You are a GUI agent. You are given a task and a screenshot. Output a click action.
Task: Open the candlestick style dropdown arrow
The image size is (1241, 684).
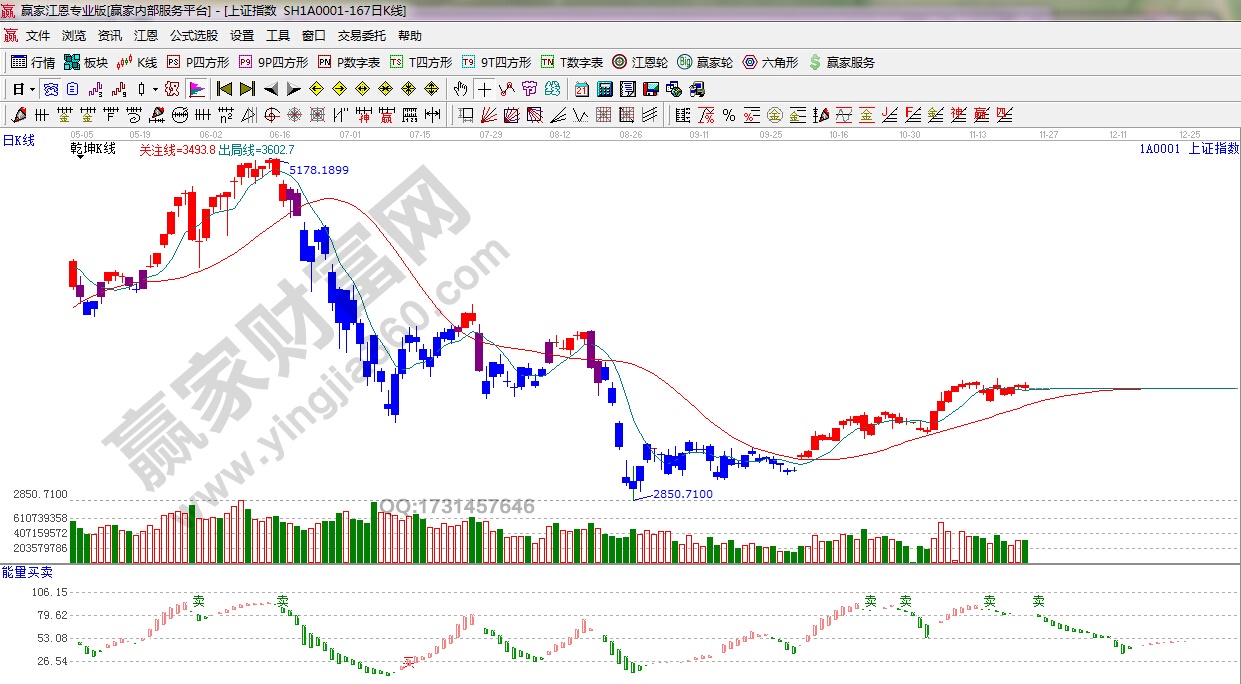[155, 89]
